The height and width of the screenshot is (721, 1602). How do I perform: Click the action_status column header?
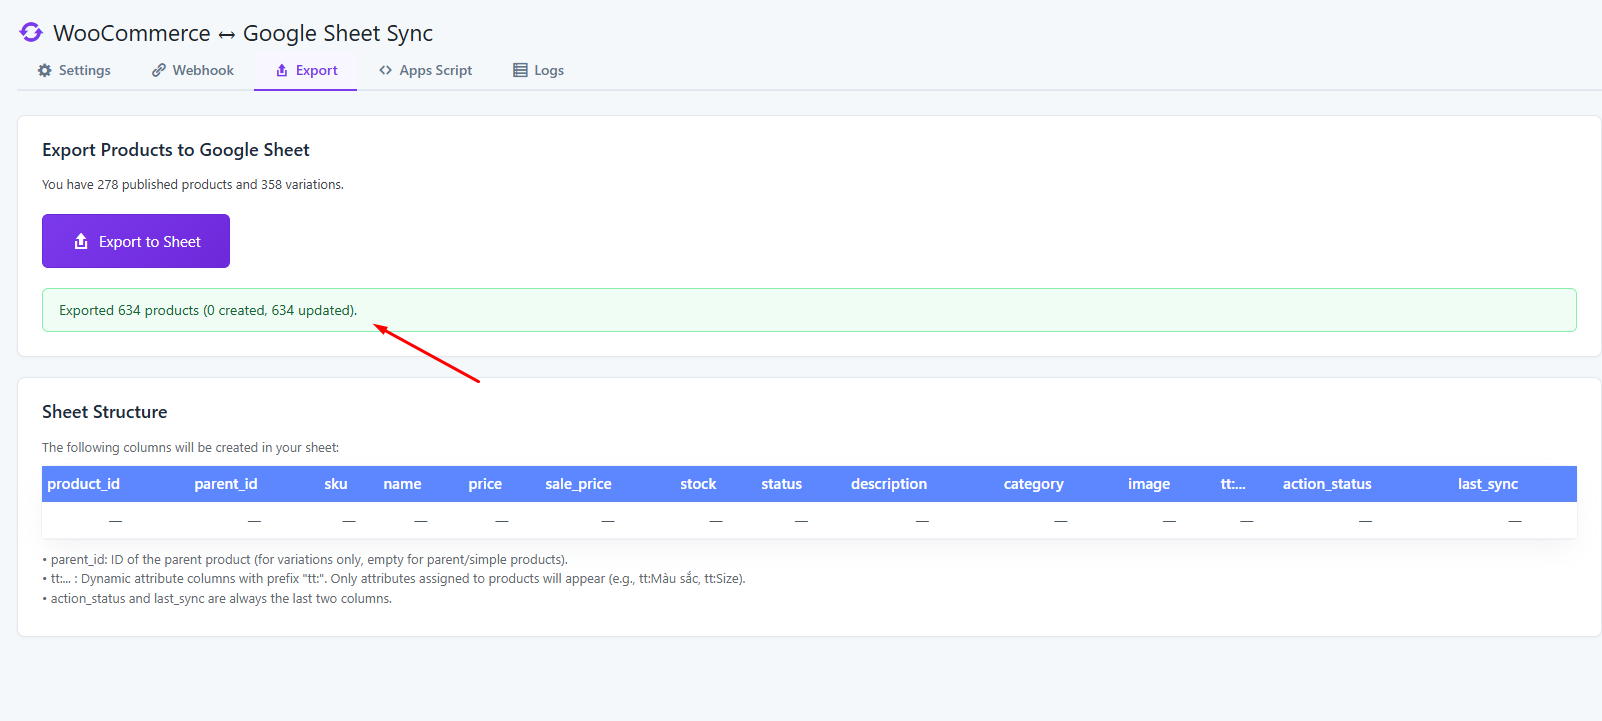click(x=1327, y=484)
